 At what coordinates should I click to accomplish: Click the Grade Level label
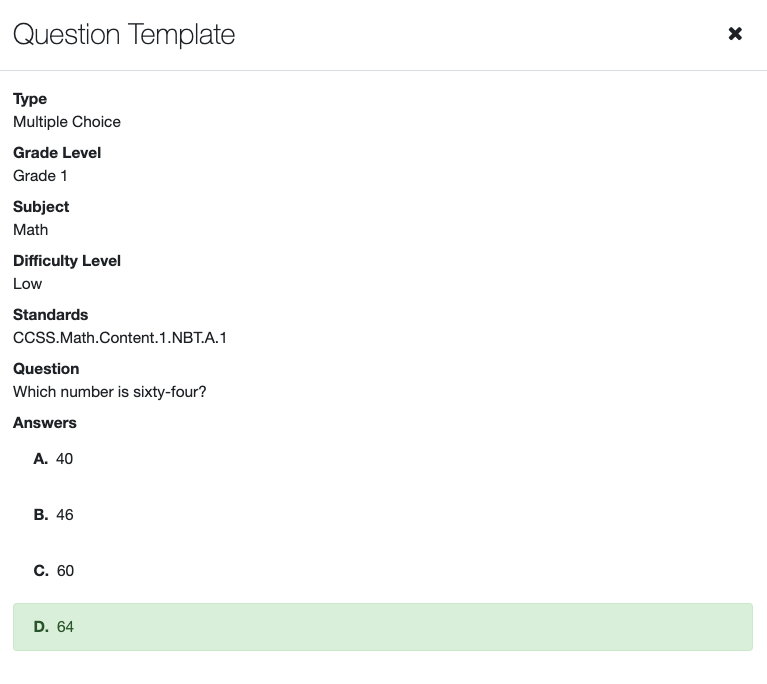pyautogui.click(x=57, y=153)
